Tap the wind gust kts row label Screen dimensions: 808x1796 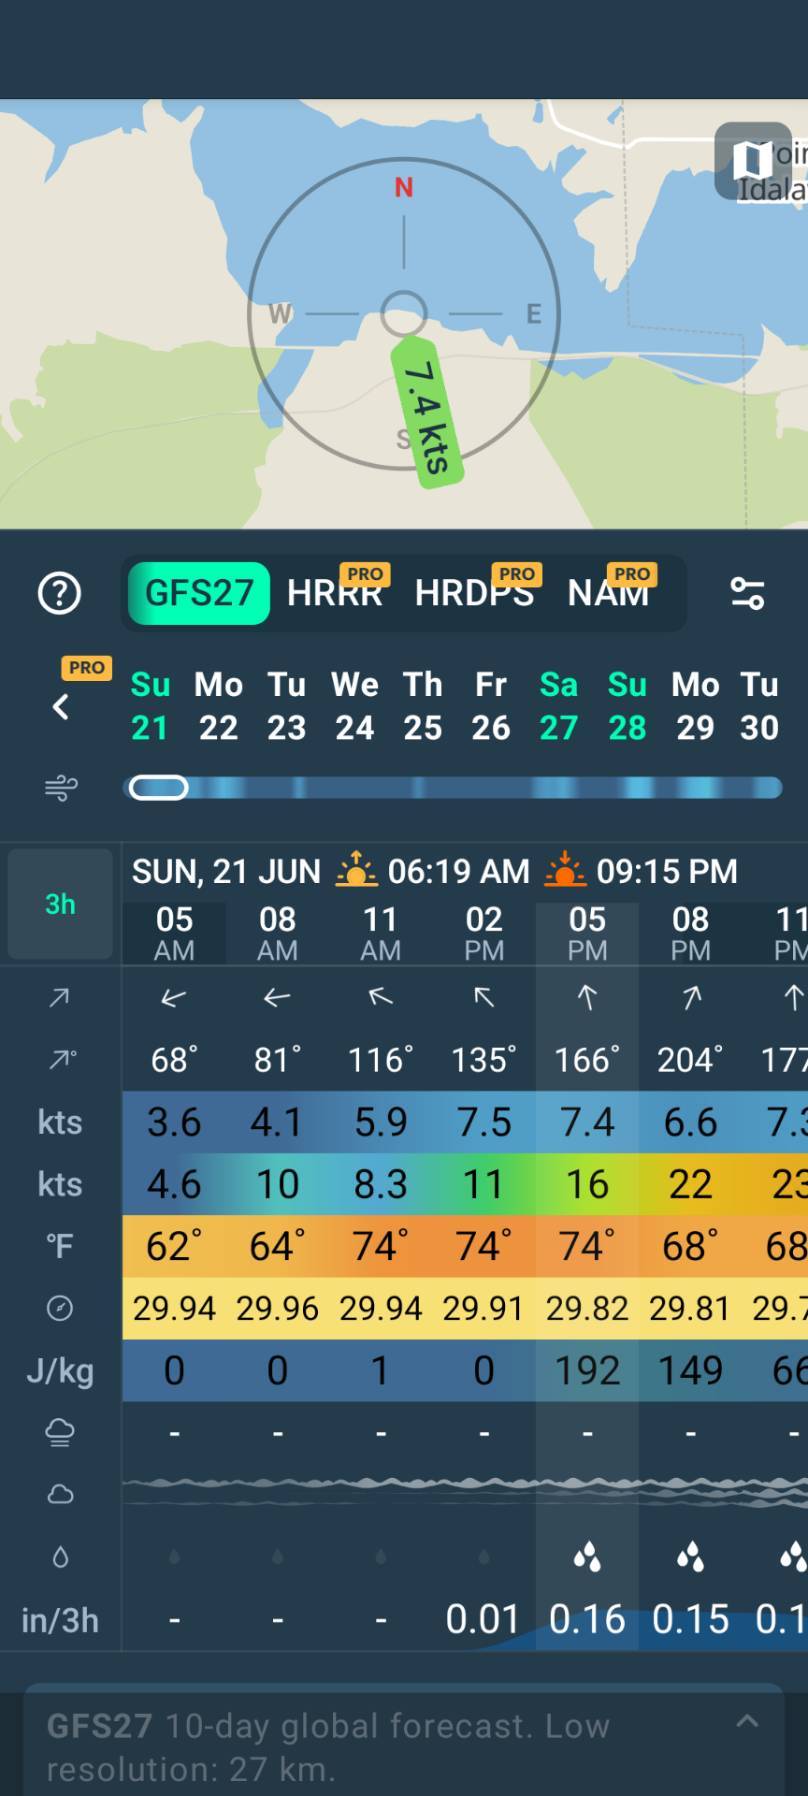point(60,1184)
